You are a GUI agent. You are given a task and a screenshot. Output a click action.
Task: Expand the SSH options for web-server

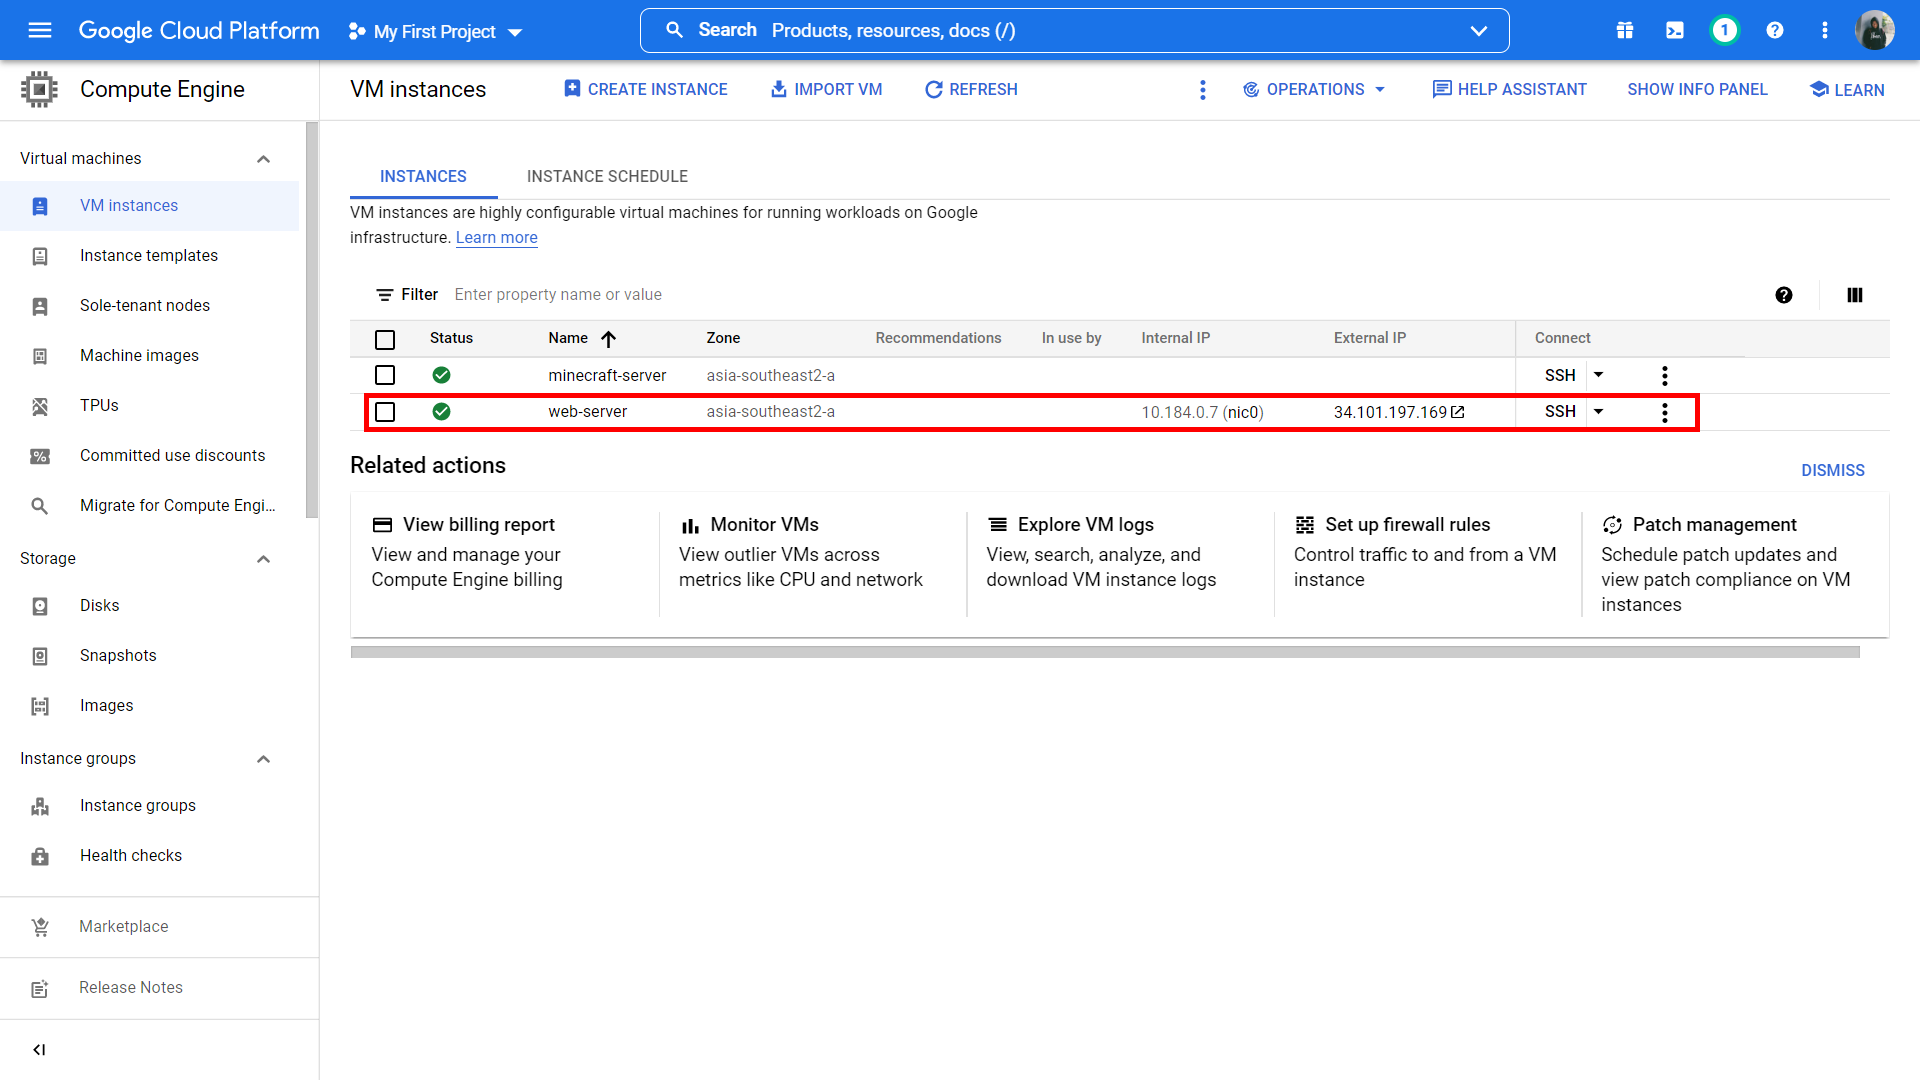point(1597,411)
